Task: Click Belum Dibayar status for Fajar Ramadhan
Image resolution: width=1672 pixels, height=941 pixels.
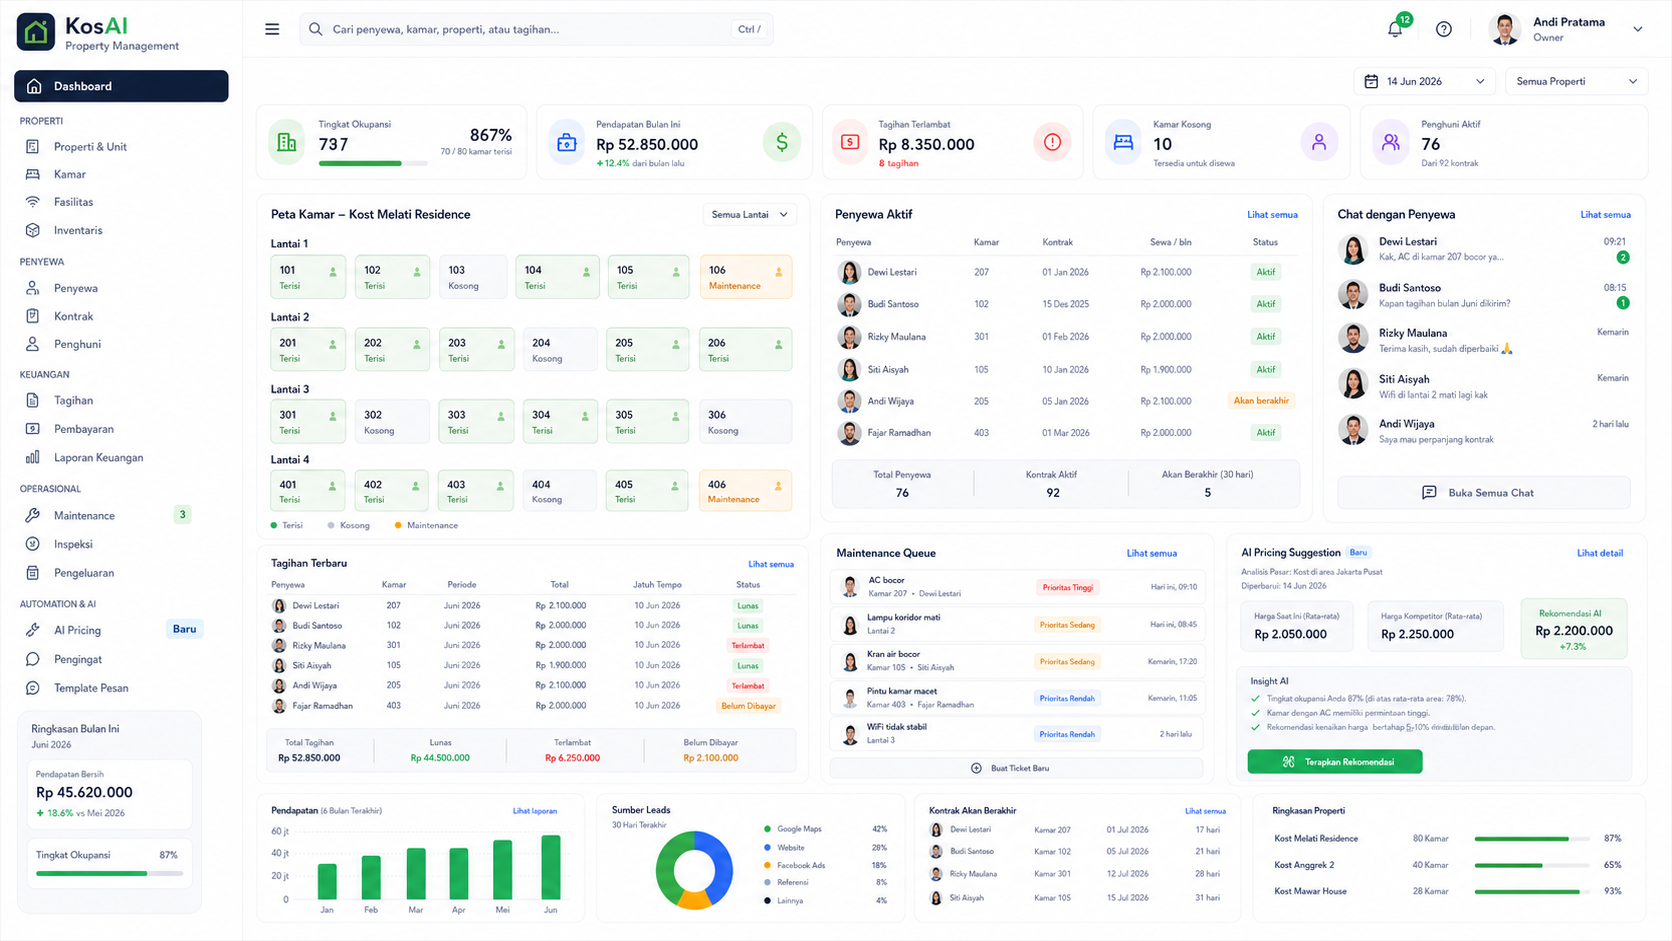Action: (748, 706)
